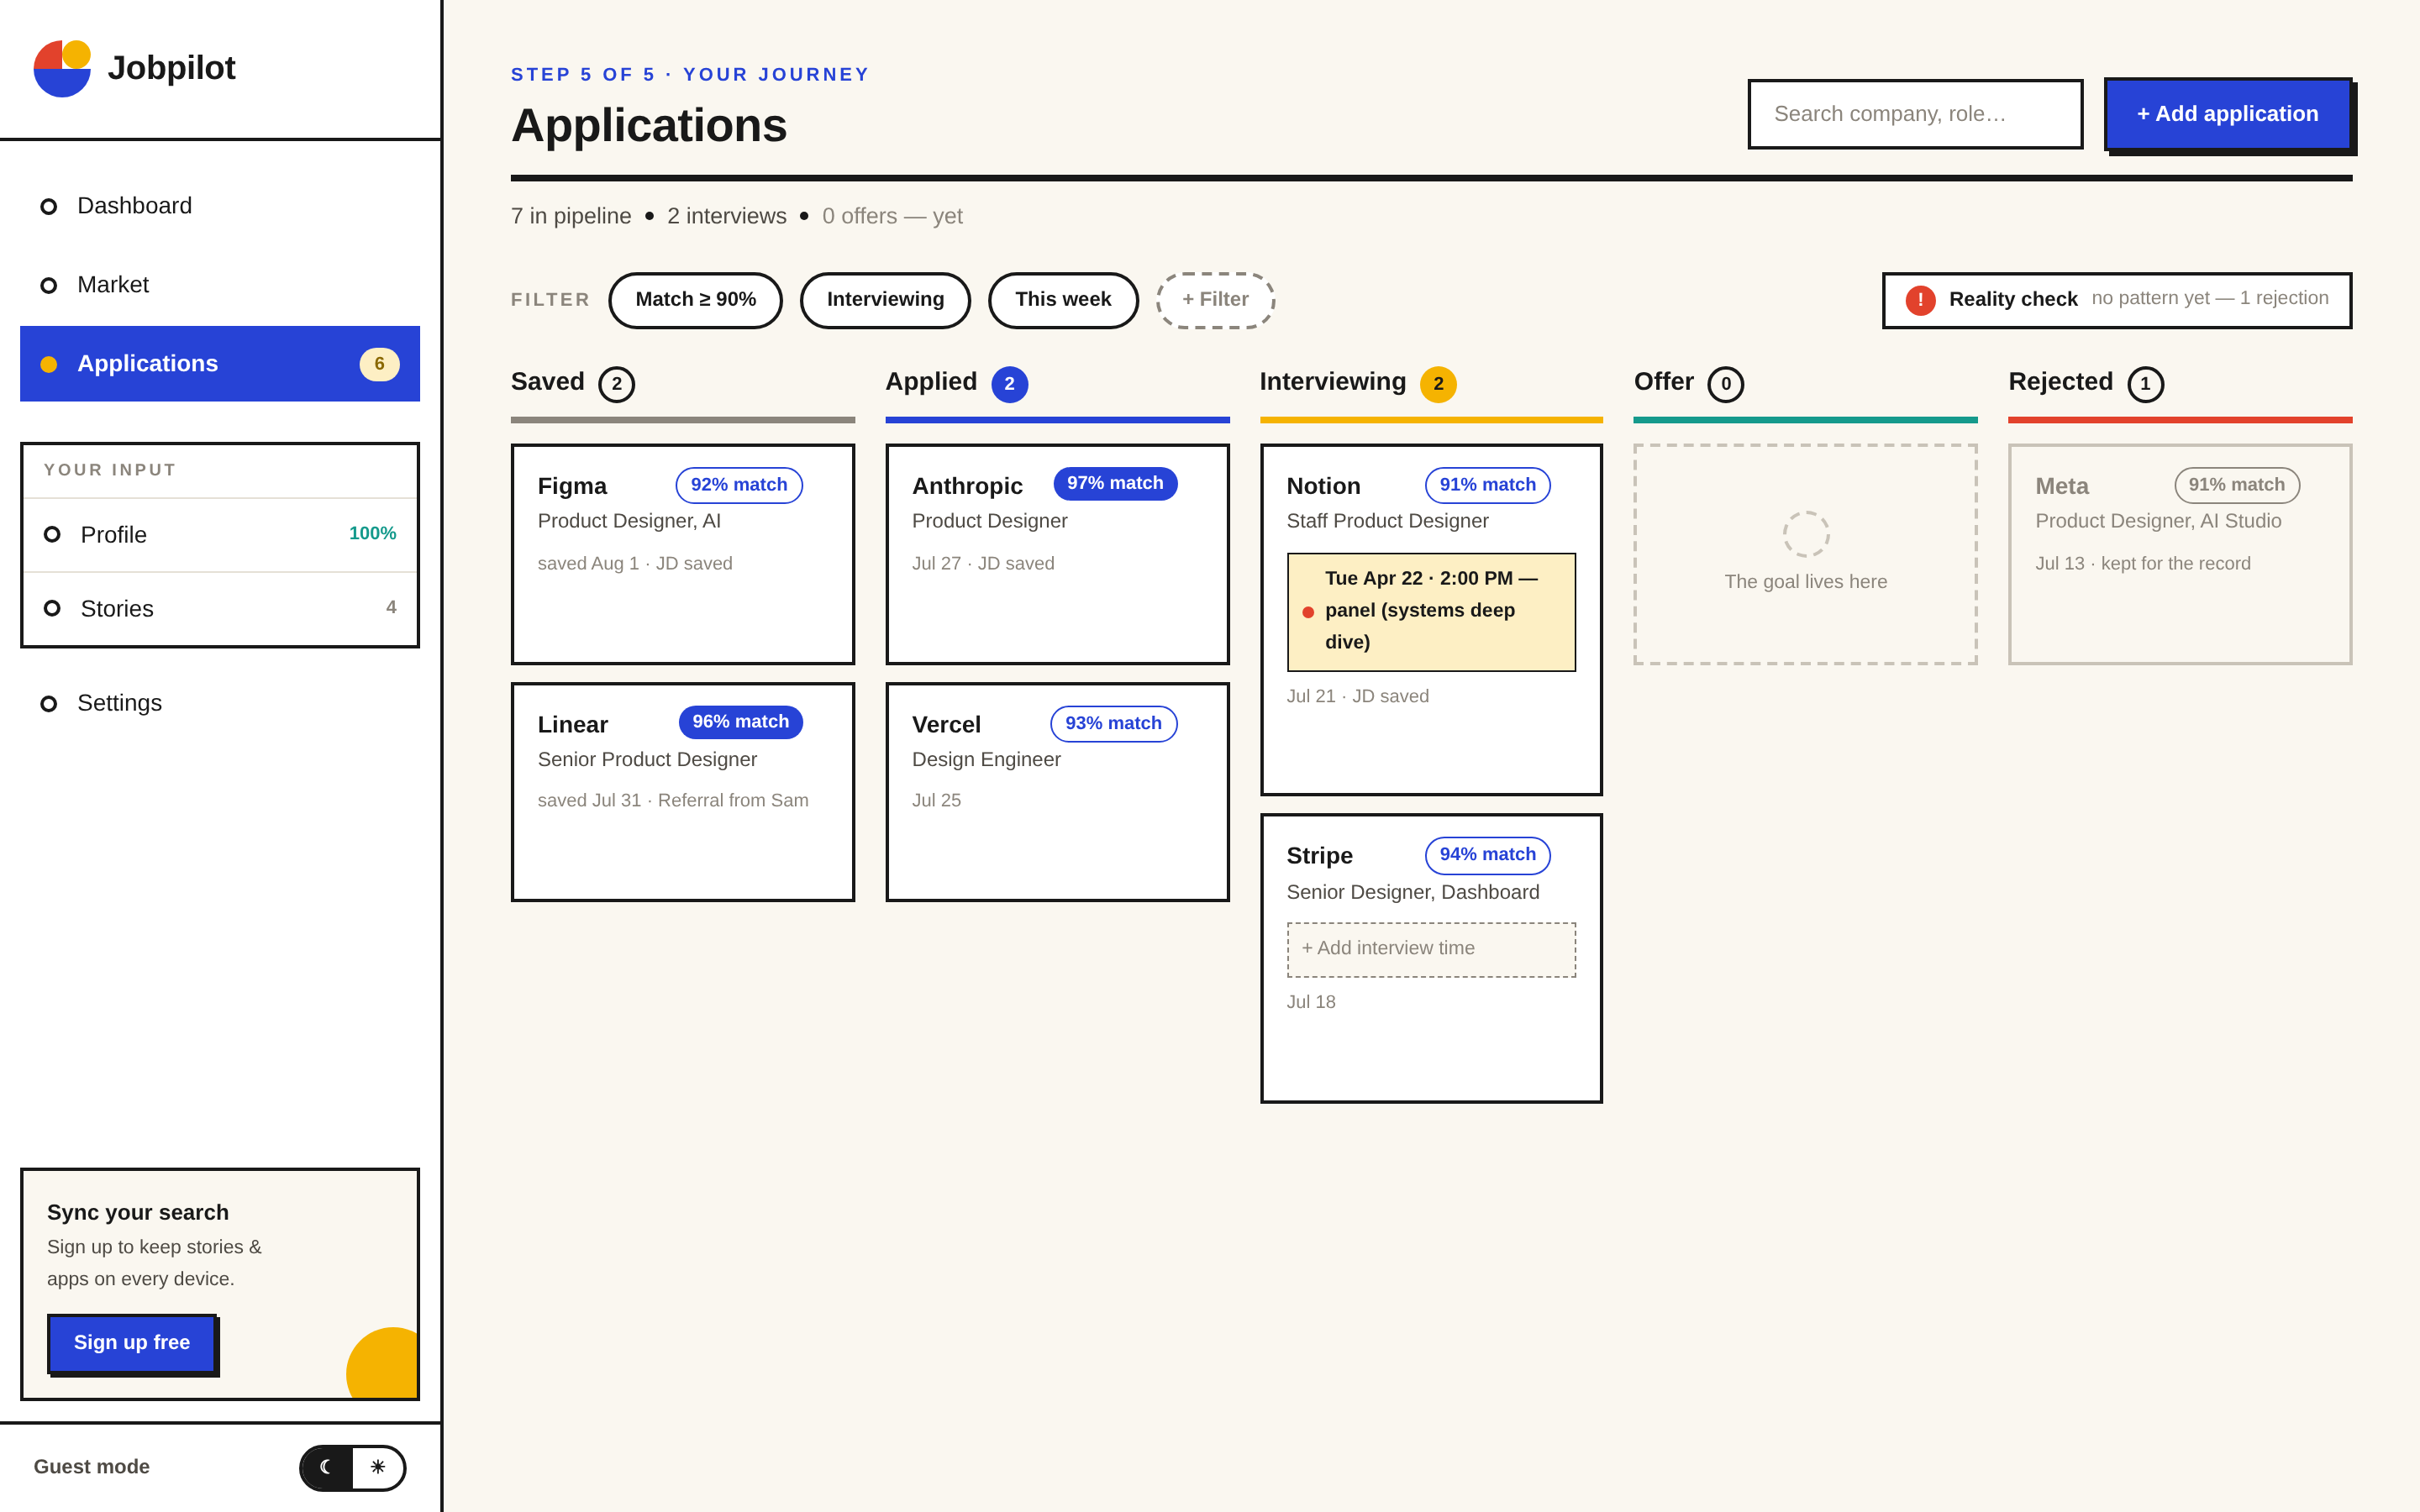Click the Applied column count badge
Screen dimensions: 2420x1512
(1009, 384)
